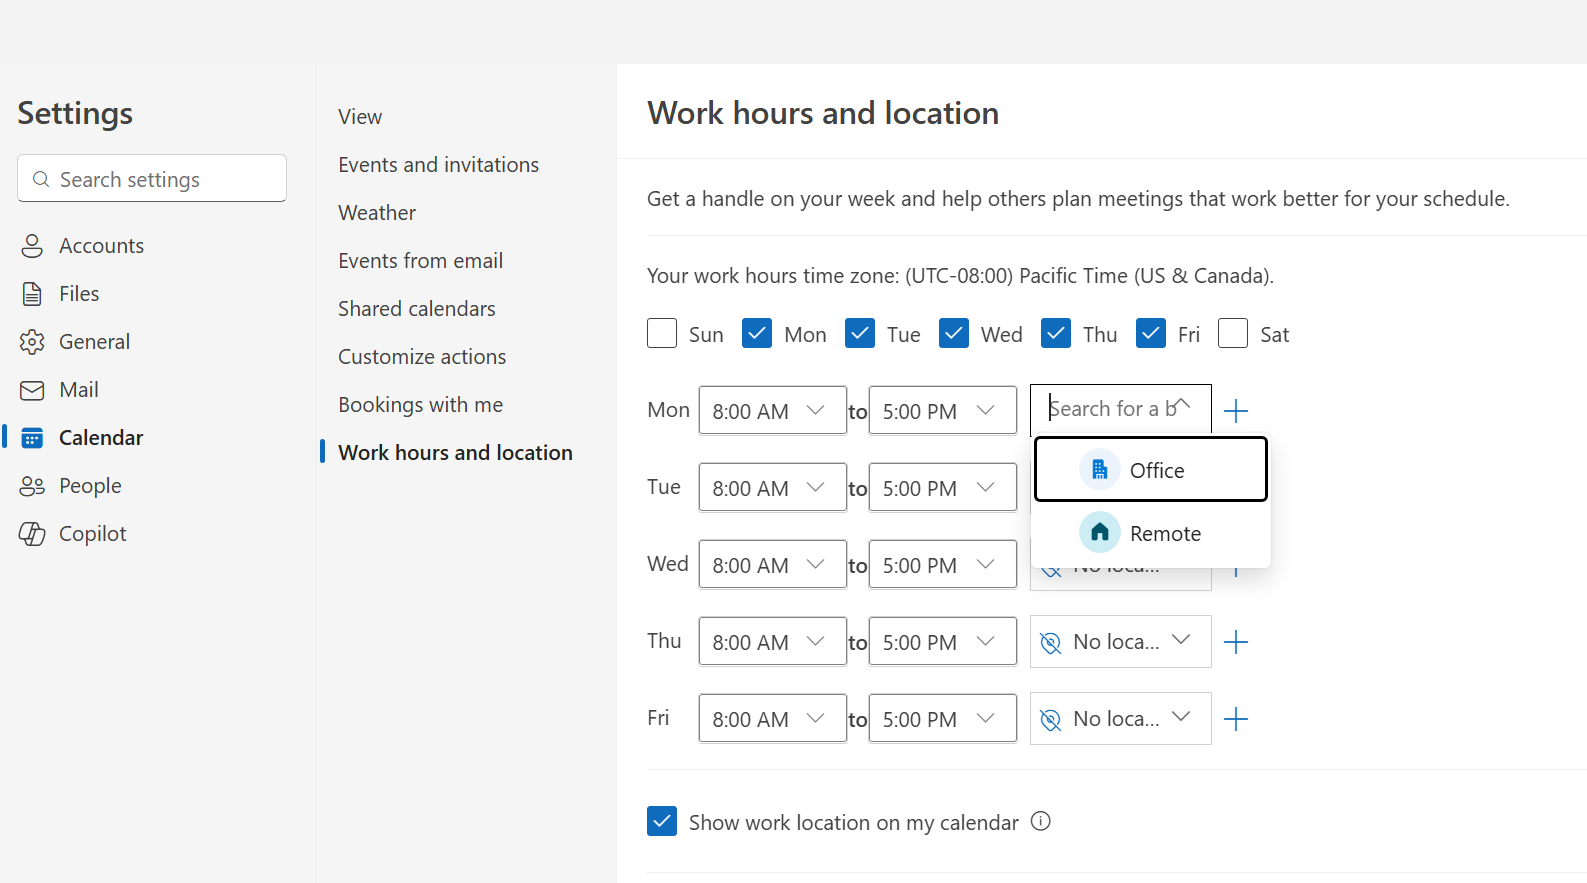1587x883 pixels.
Task: Open Events from email settings
Action: [x=420, y=261]
